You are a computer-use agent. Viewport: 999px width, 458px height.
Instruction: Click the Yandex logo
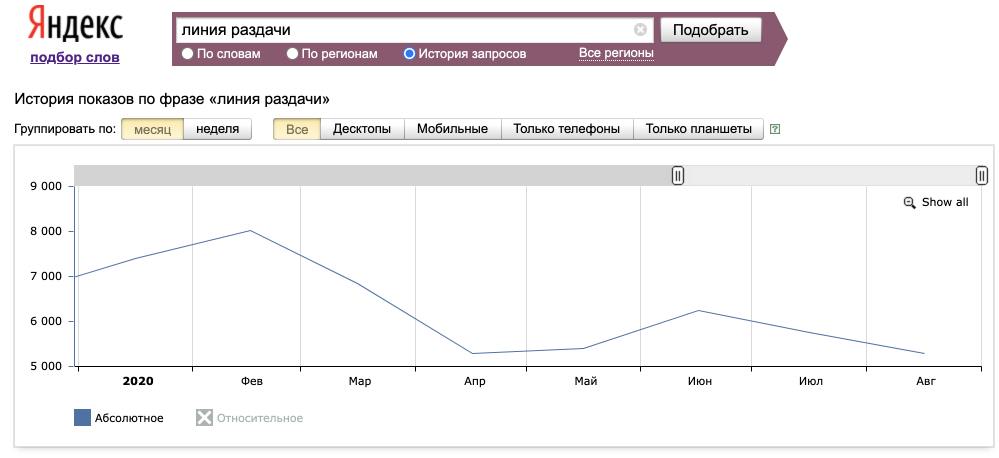pos(75,25)
